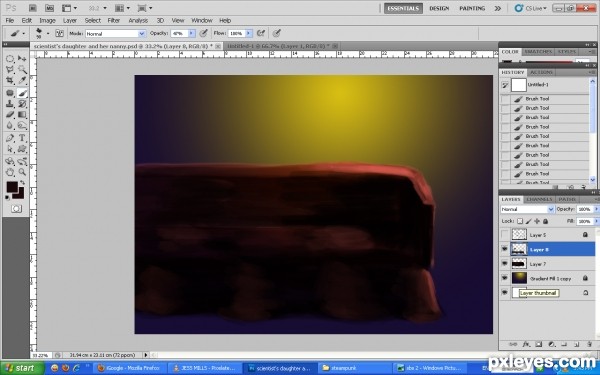This screenshot has width=600, height=375.
Task: Hide Gradient Fill 1 copy layer
Action: tap(505, 278)
